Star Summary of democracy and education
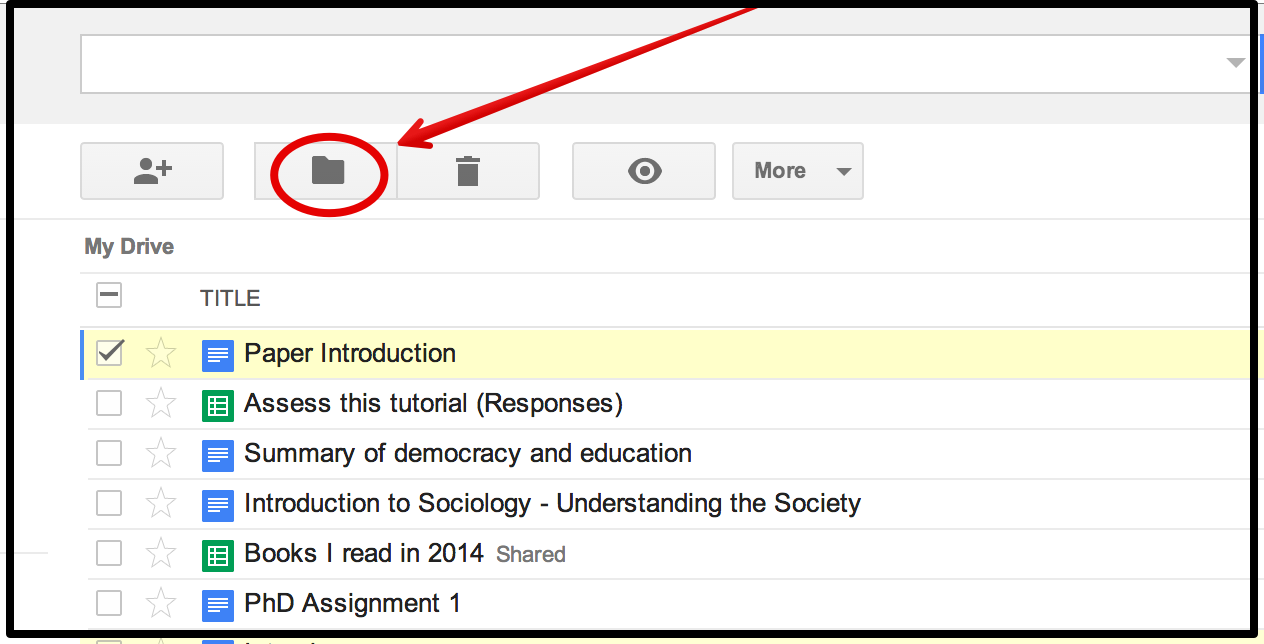 point(161,453)
